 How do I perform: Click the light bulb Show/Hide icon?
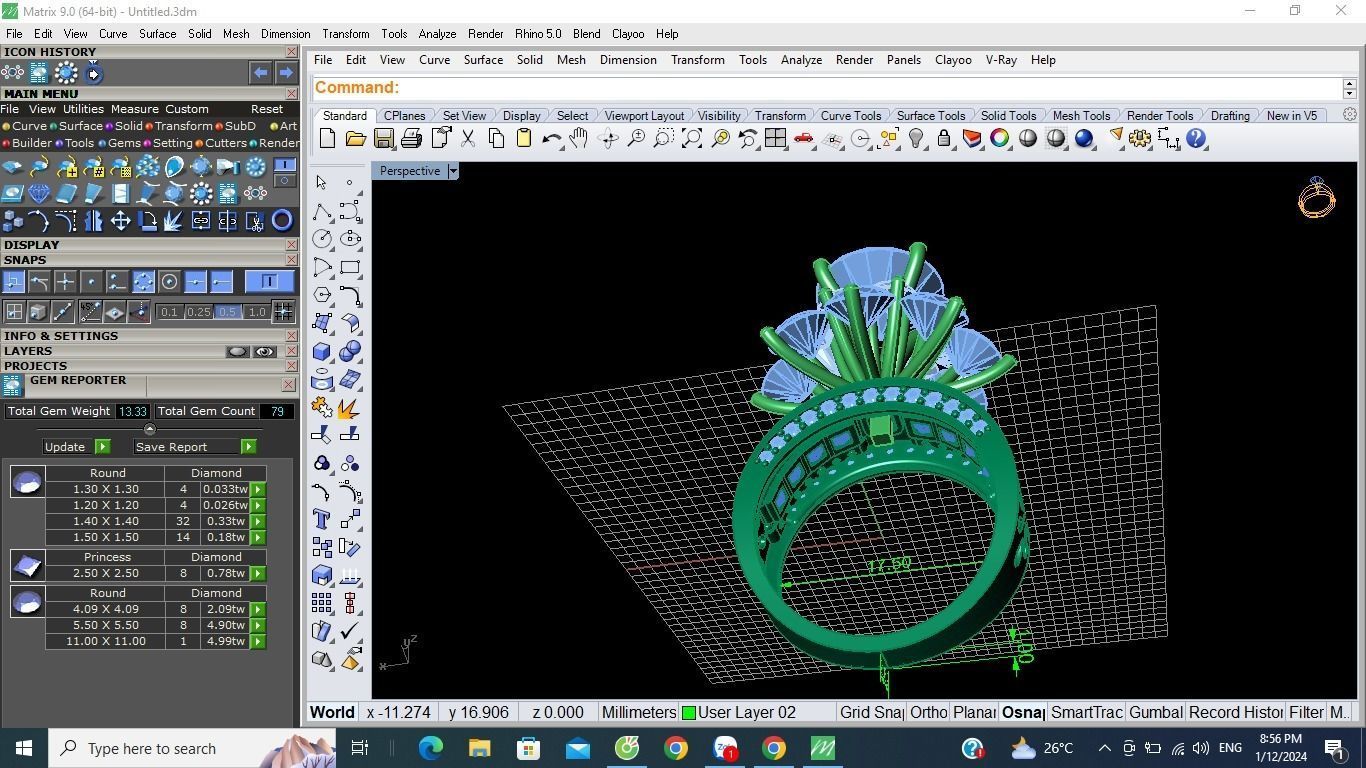tap(915, 139)
